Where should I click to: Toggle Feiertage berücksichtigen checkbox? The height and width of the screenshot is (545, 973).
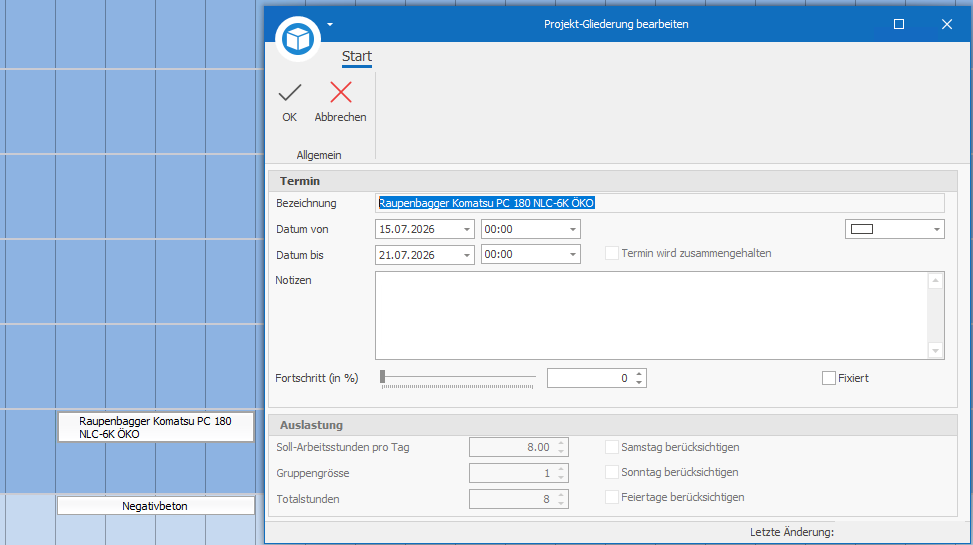[612, 497]
